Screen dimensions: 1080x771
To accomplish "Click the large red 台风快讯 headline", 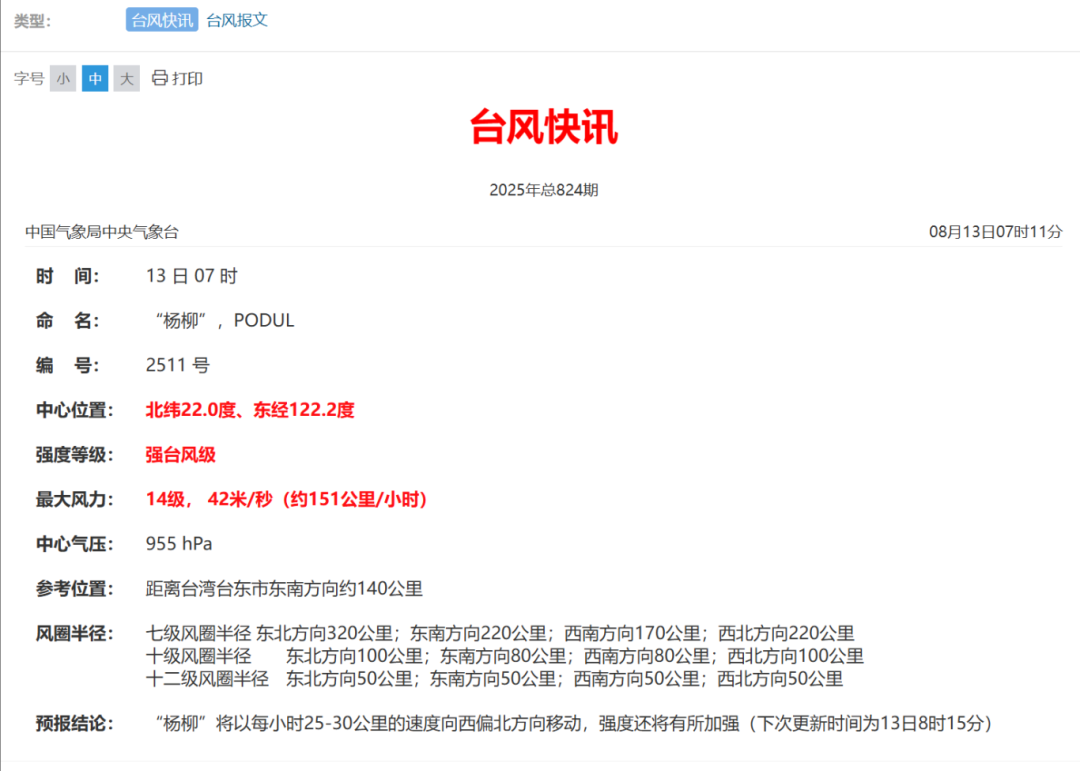I will (x=544, y=127).
